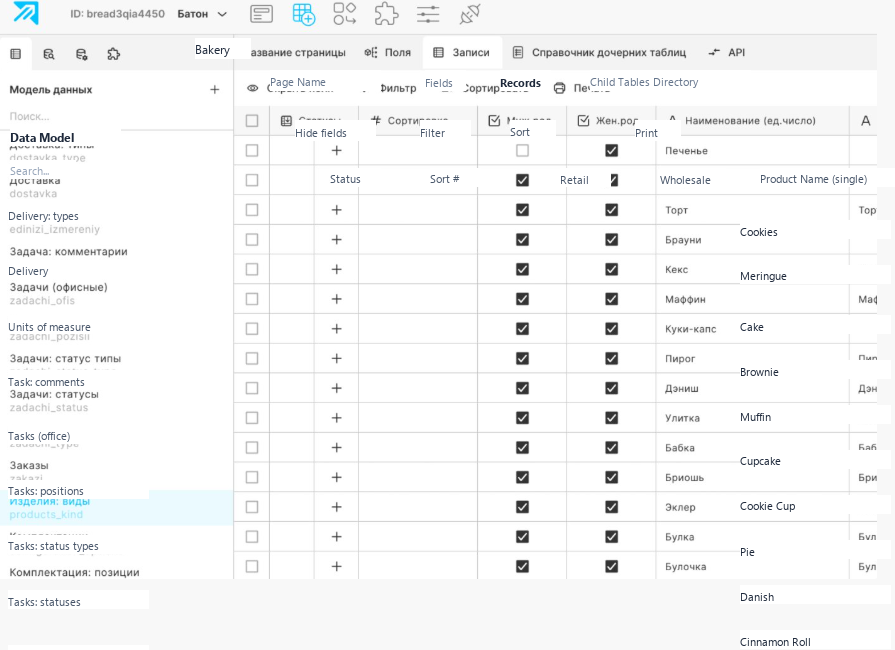Add a table with plus beside Модель данных
895x650 pixels.
point(215,90)
